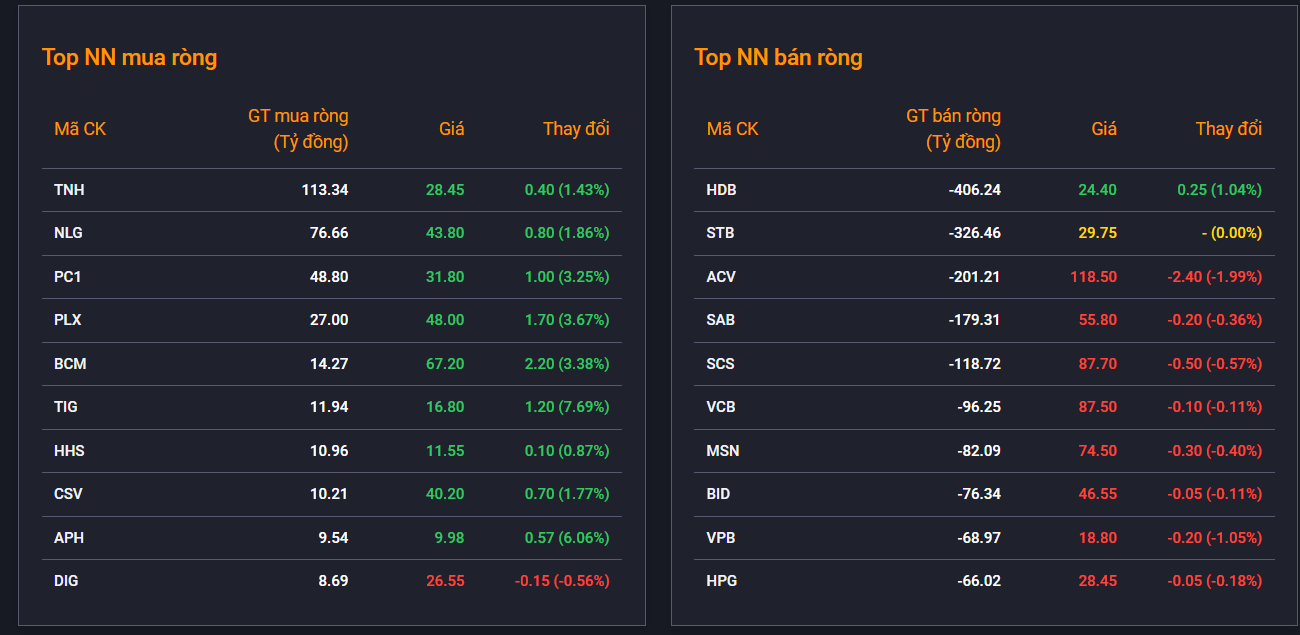1300x635 pixels.
Task: Click 'Mã CK' header in net buy table
Action: (80, 129)
